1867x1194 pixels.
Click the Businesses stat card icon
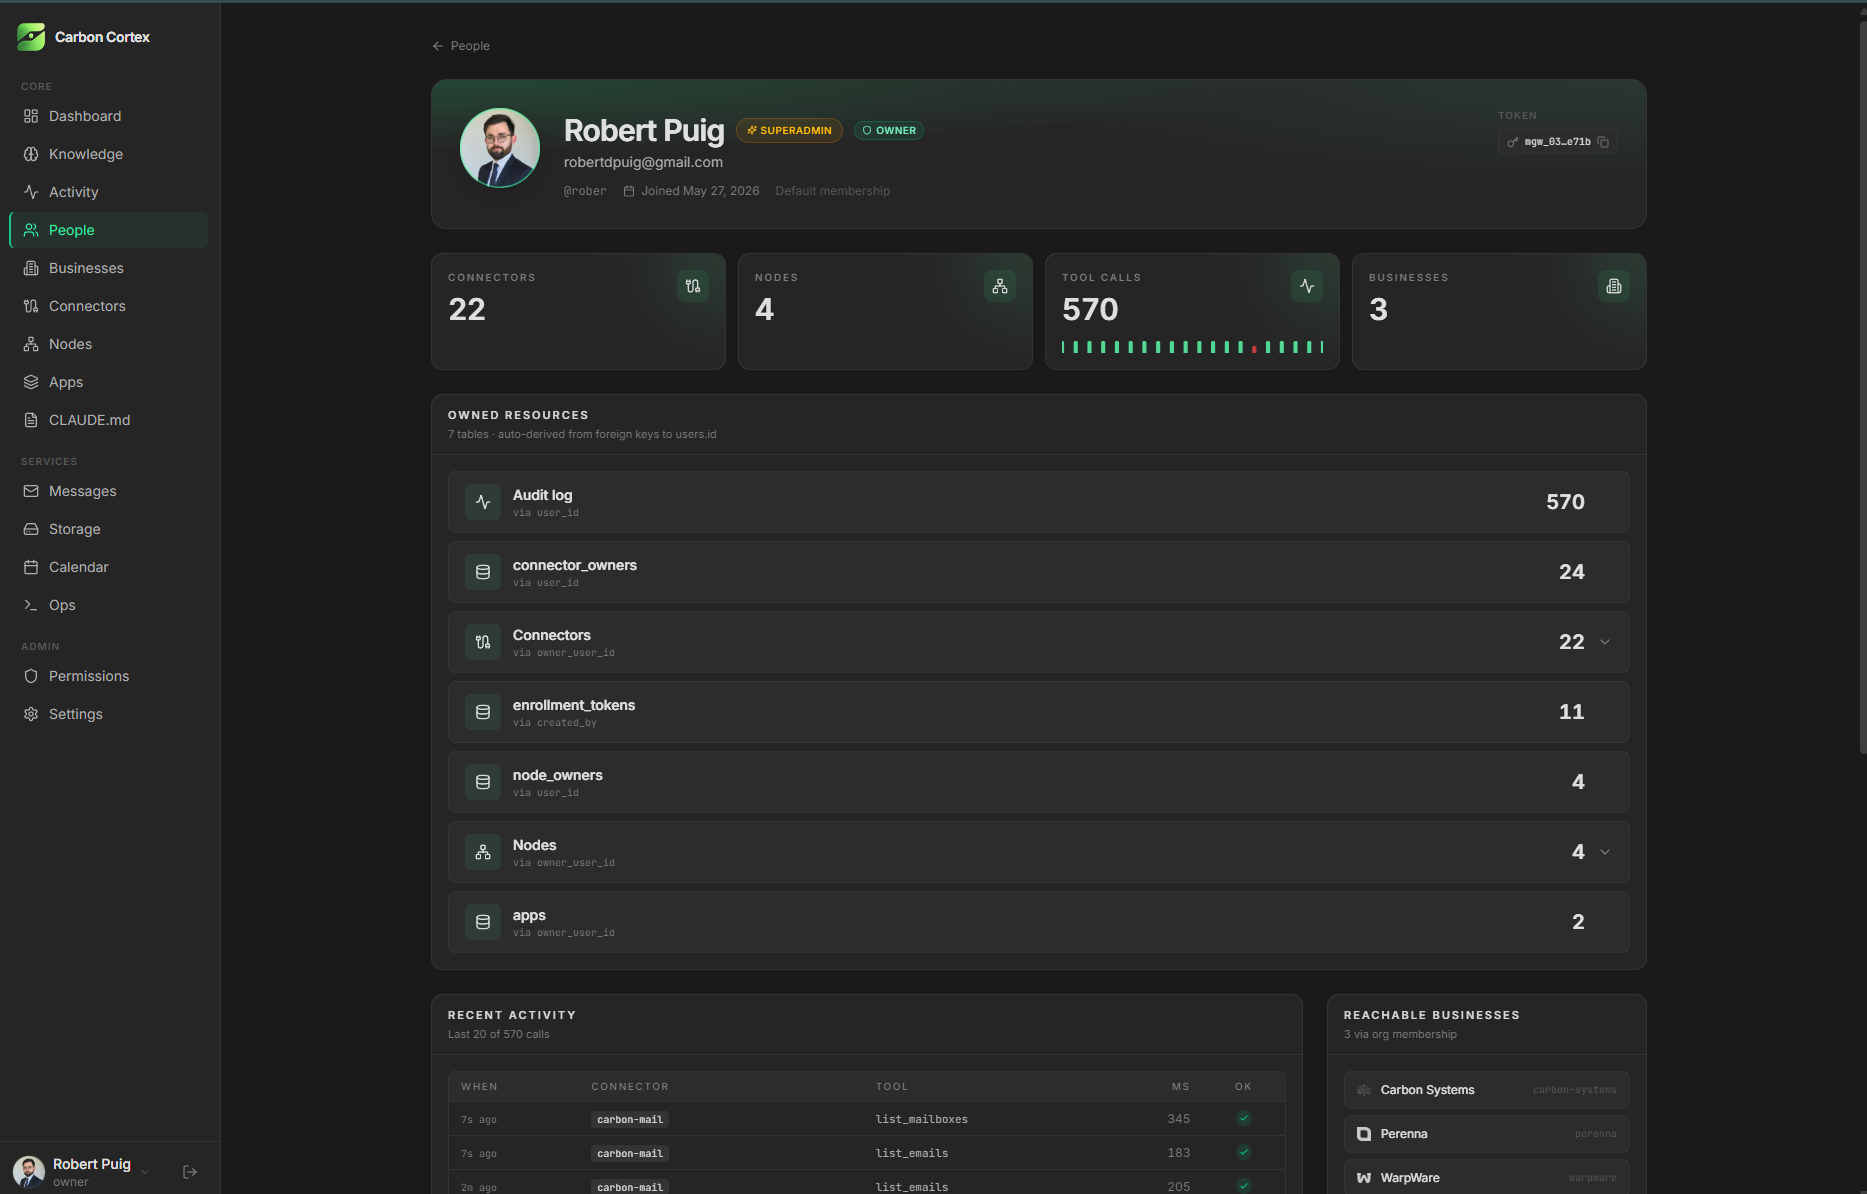point(1614,286)
